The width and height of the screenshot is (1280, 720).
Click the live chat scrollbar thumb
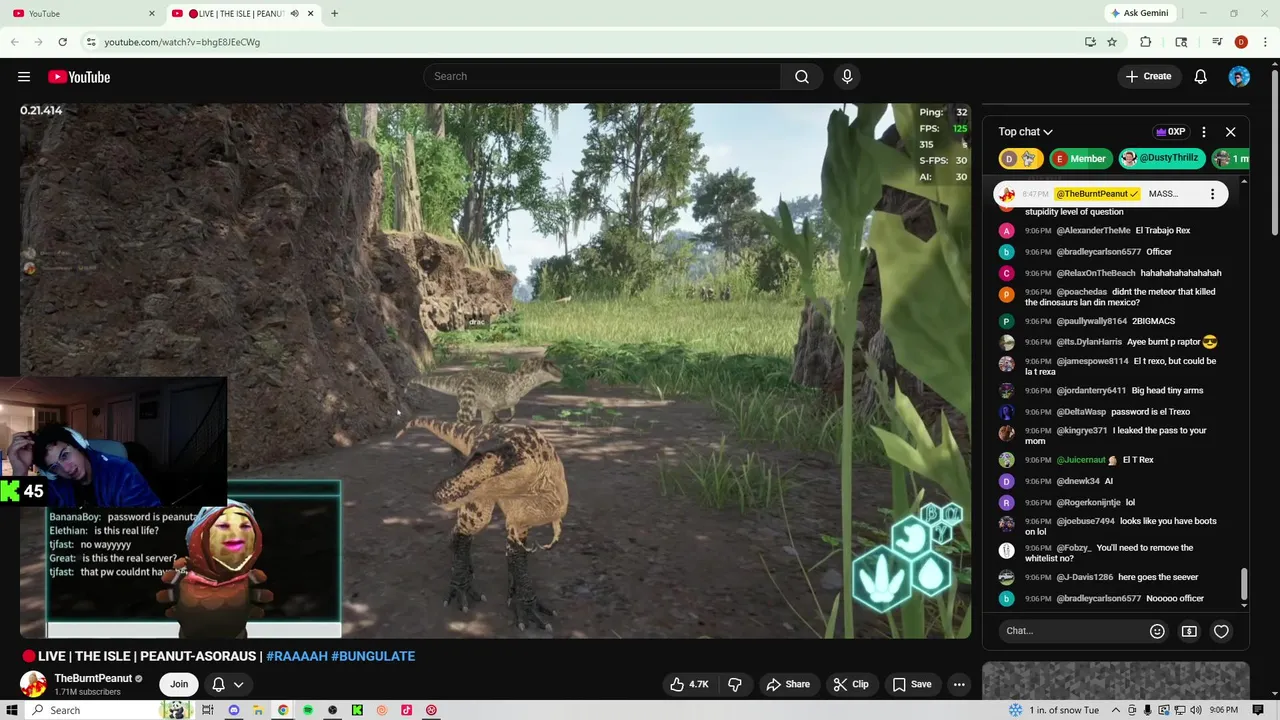(1244, 583)
